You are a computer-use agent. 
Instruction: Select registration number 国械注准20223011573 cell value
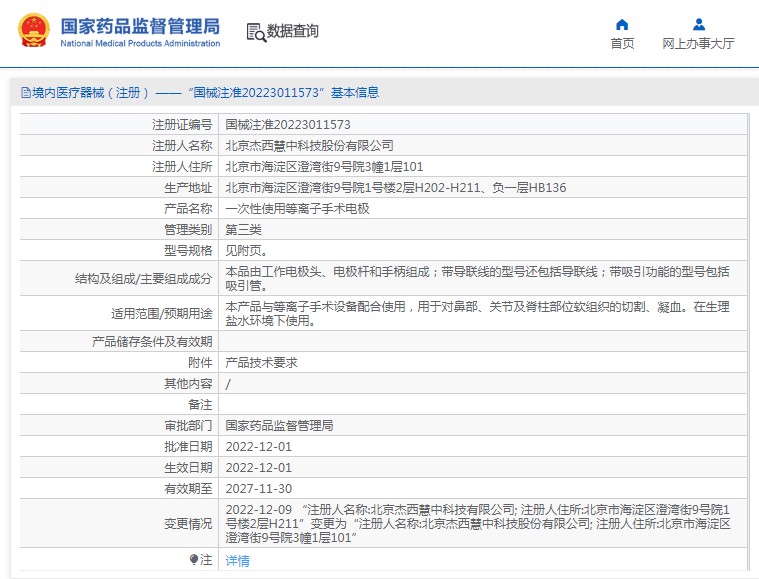(288, 125)
